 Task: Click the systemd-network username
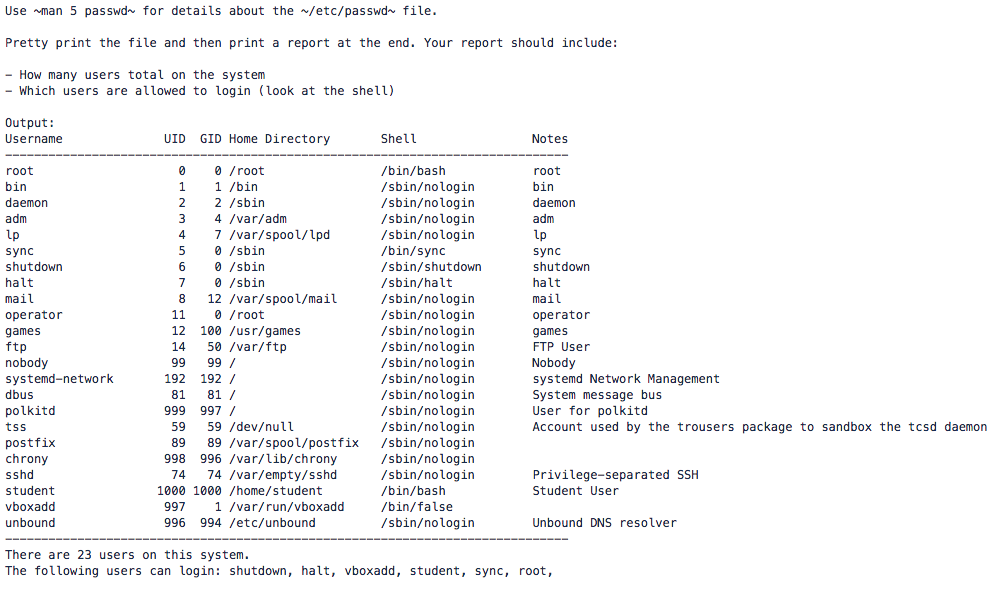(x=59, y=379)
